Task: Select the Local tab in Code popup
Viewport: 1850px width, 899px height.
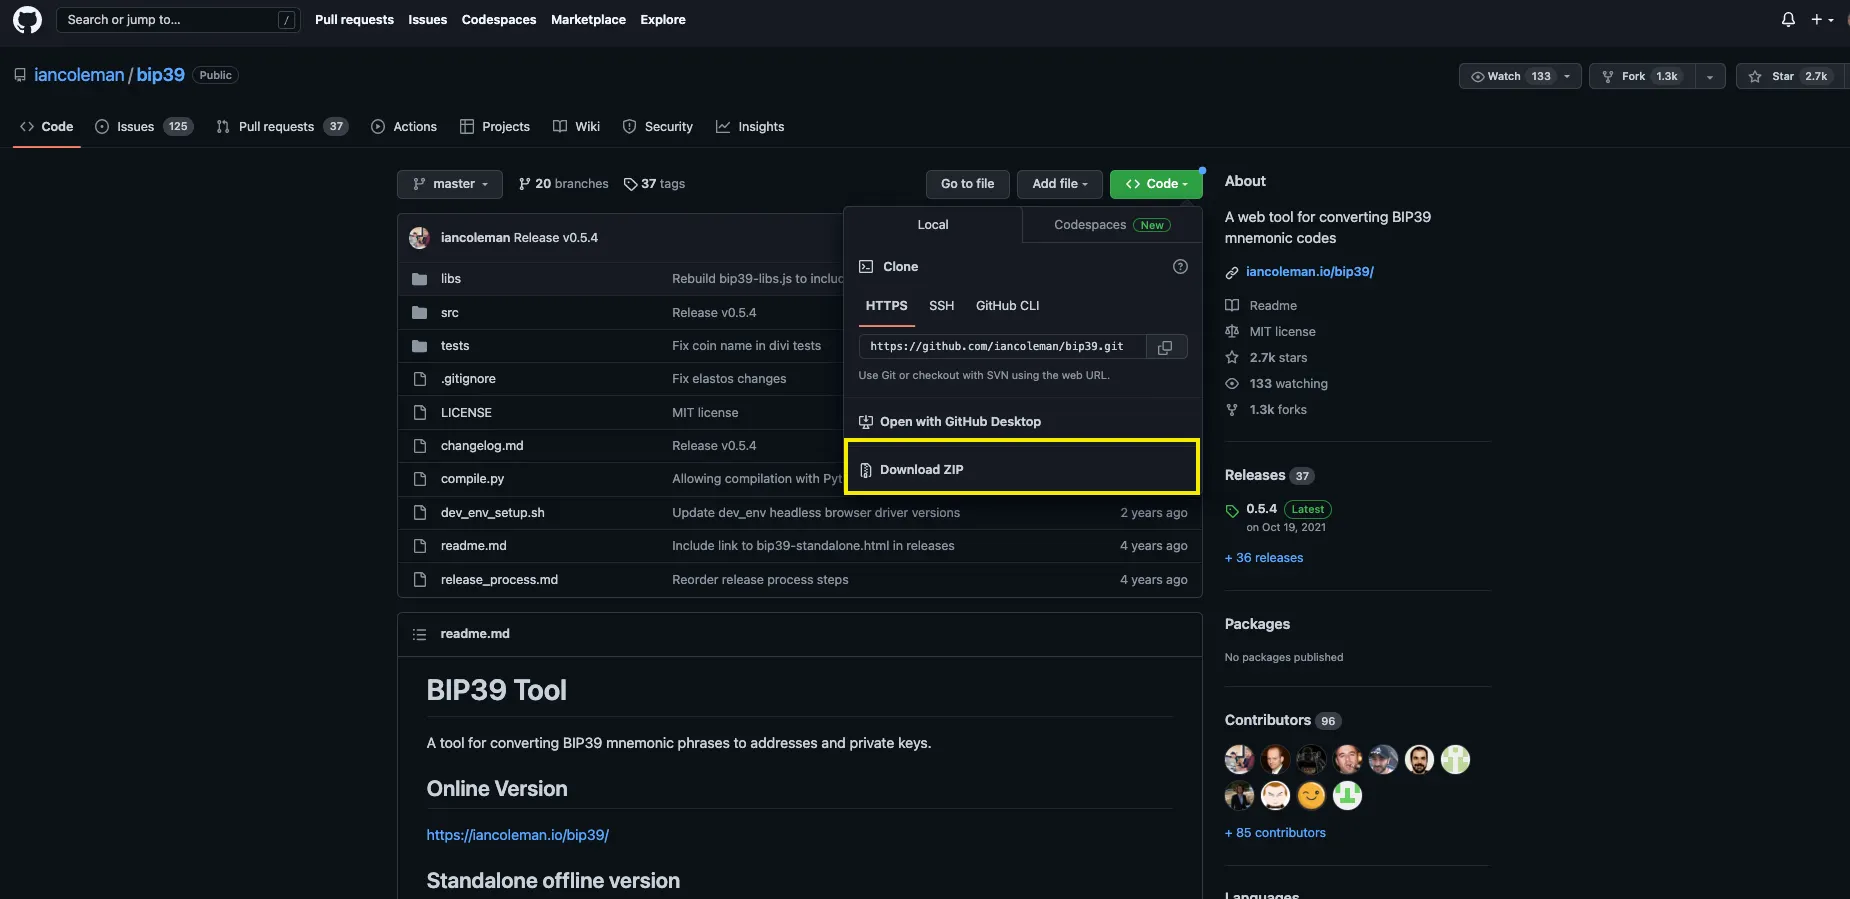Action: tap(933, 225)
